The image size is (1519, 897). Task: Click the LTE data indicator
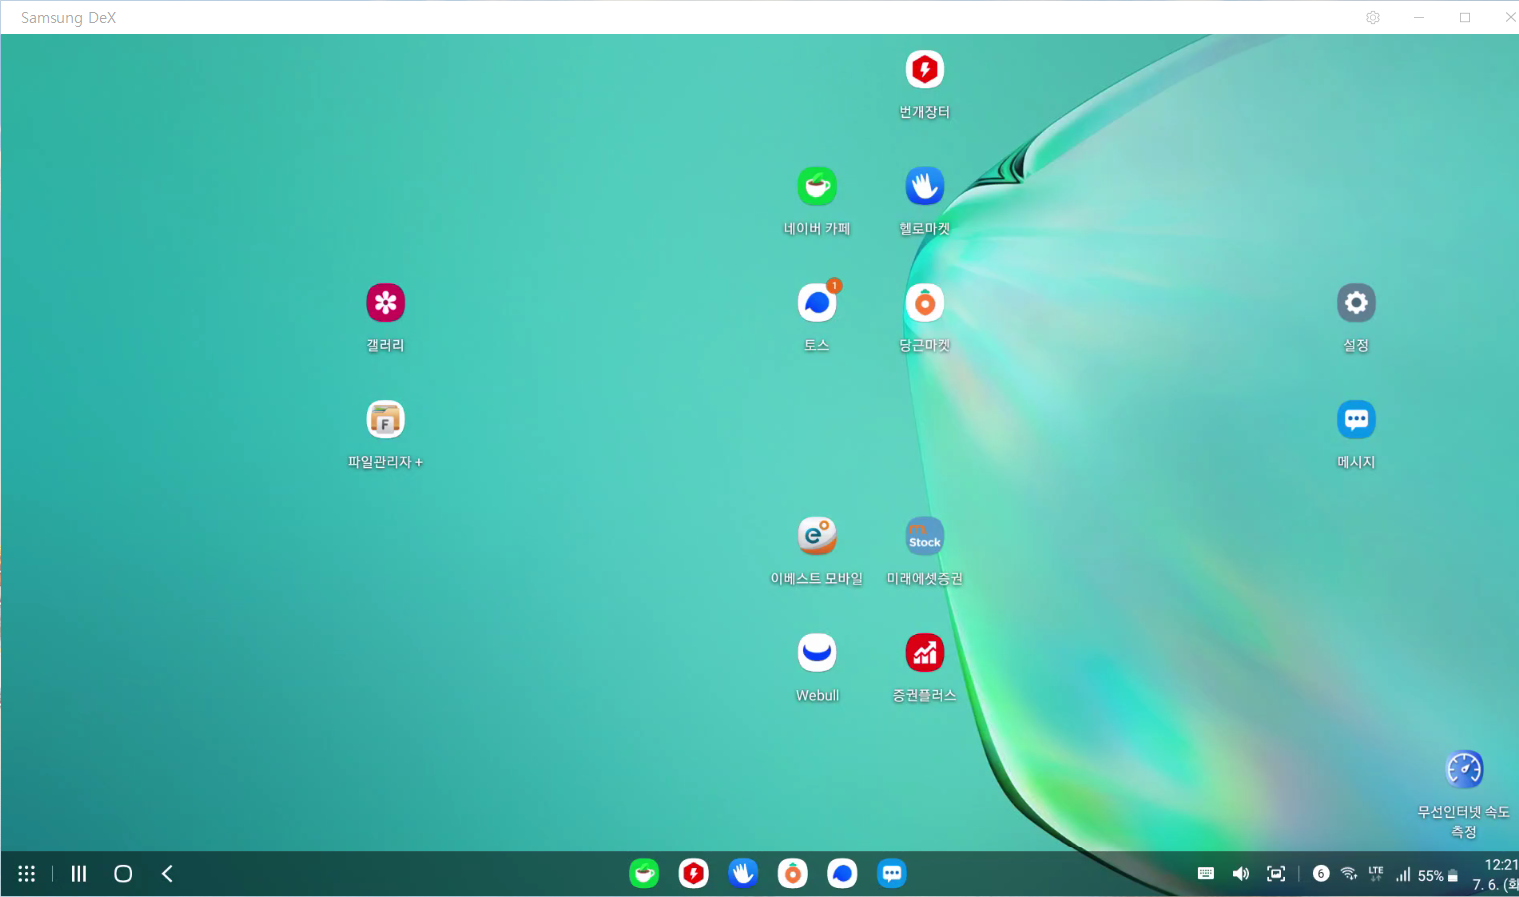1376,873
